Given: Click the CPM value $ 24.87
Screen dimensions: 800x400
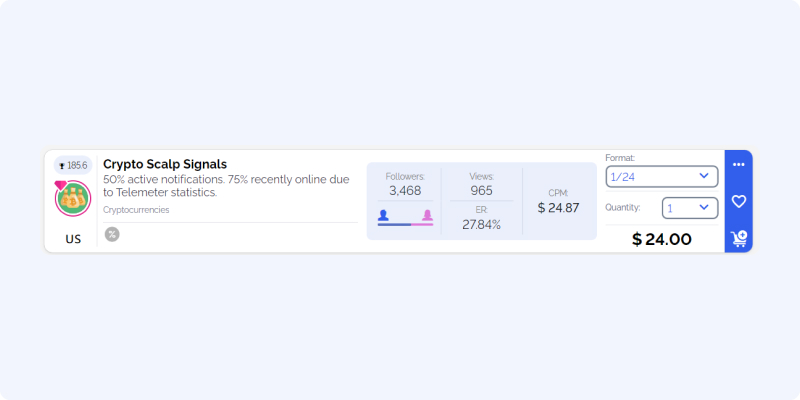Looking at the screenshot, I should point(558,208).
